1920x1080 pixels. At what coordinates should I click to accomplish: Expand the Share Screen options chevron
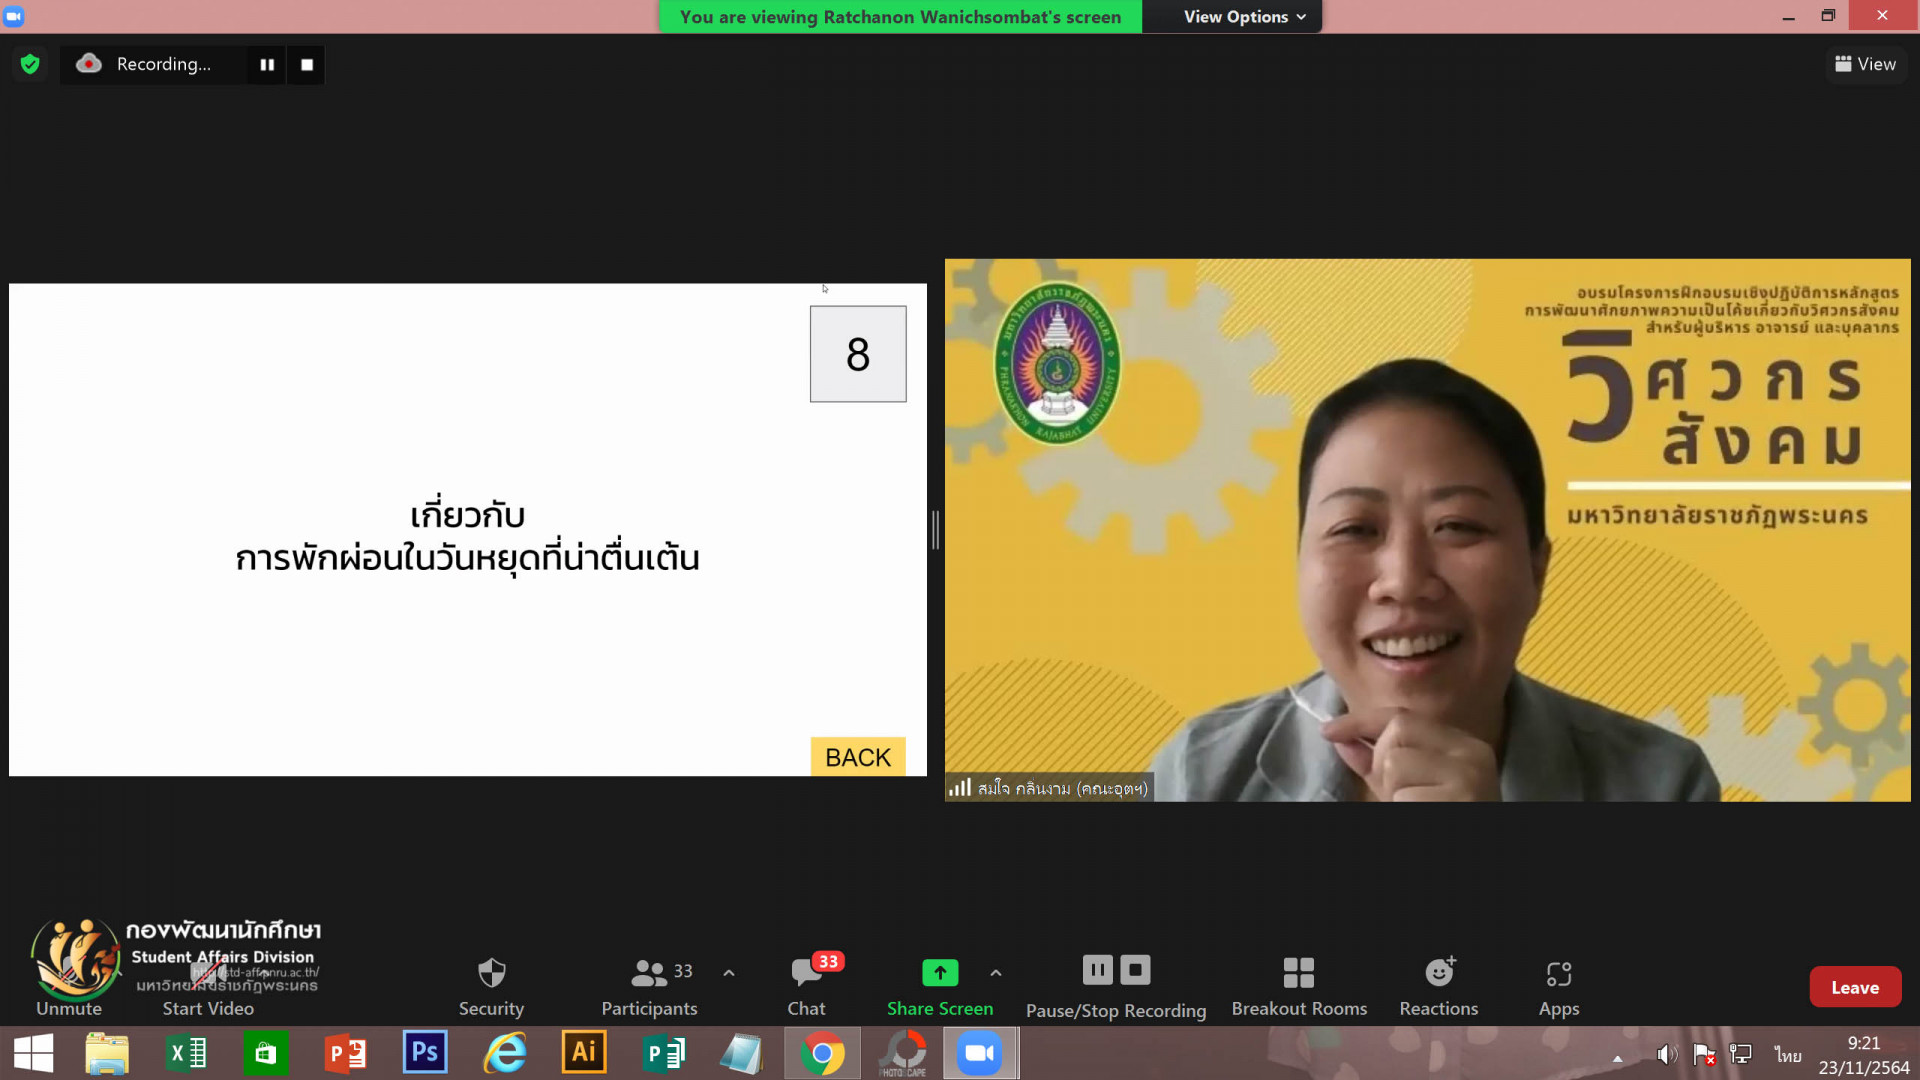pyautogui.click(x=996, y=972)
